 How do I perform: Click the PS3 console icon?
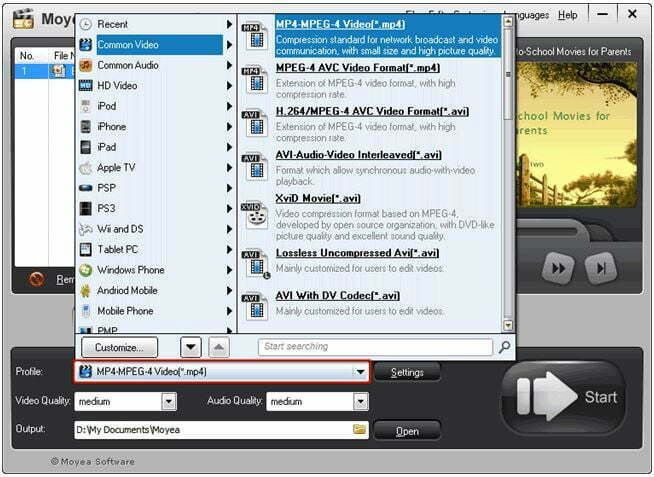(86, 208)
